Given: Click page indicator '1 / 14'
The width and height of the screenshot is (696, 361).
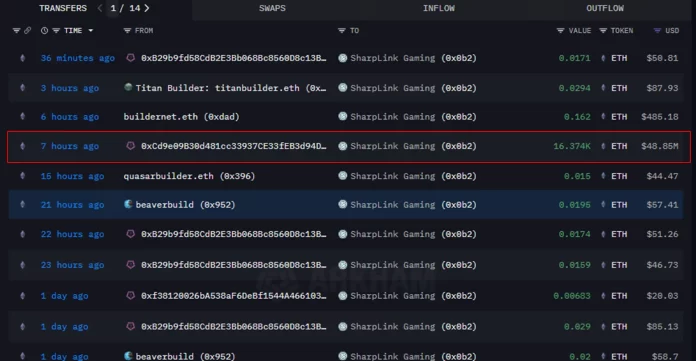Looking at the screenshot, I should [125, 8].
